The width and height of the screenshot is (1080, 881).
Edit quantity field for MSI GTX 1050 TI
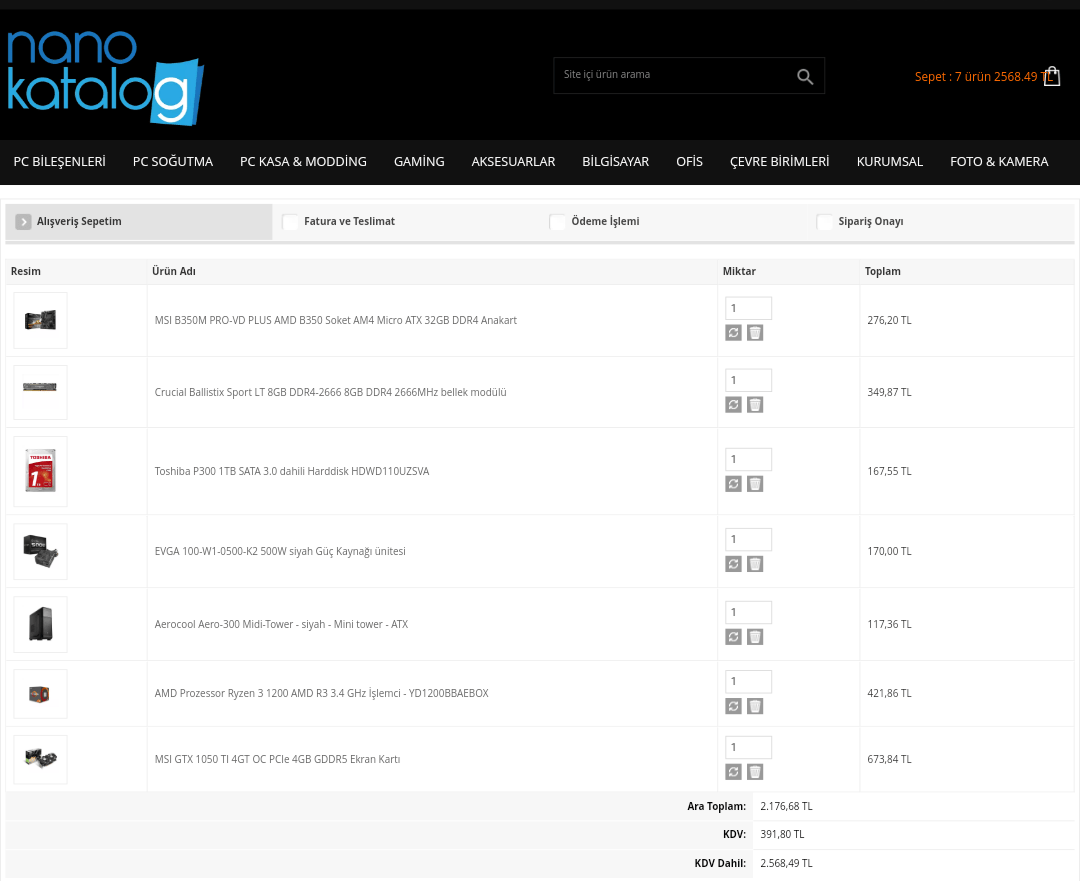click(x=748, y=747)
